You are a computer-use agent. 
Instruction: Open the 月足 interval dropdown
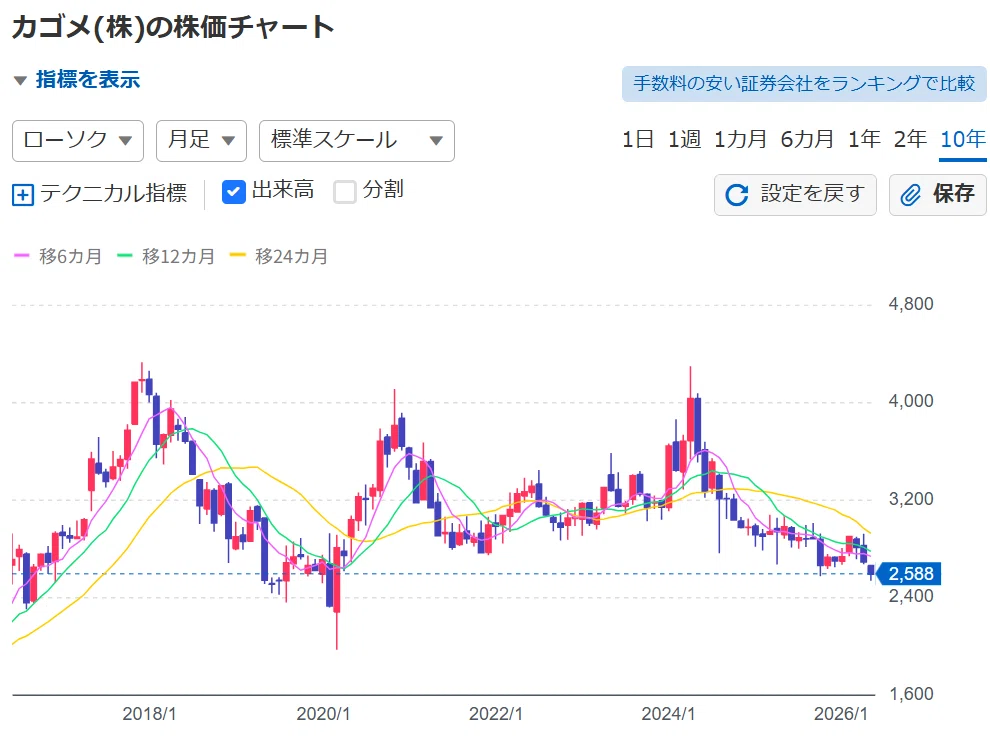201,140
